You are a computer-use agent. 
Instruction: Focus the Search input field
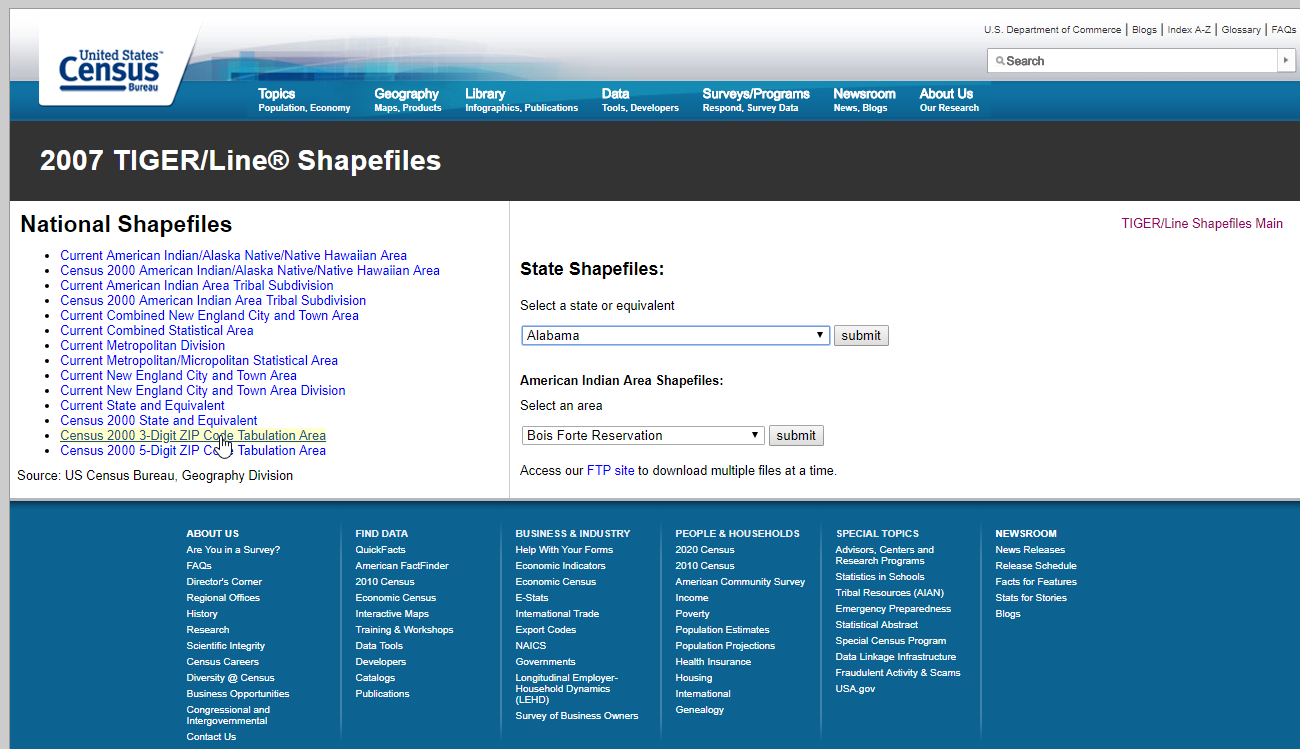point(1133,61)
